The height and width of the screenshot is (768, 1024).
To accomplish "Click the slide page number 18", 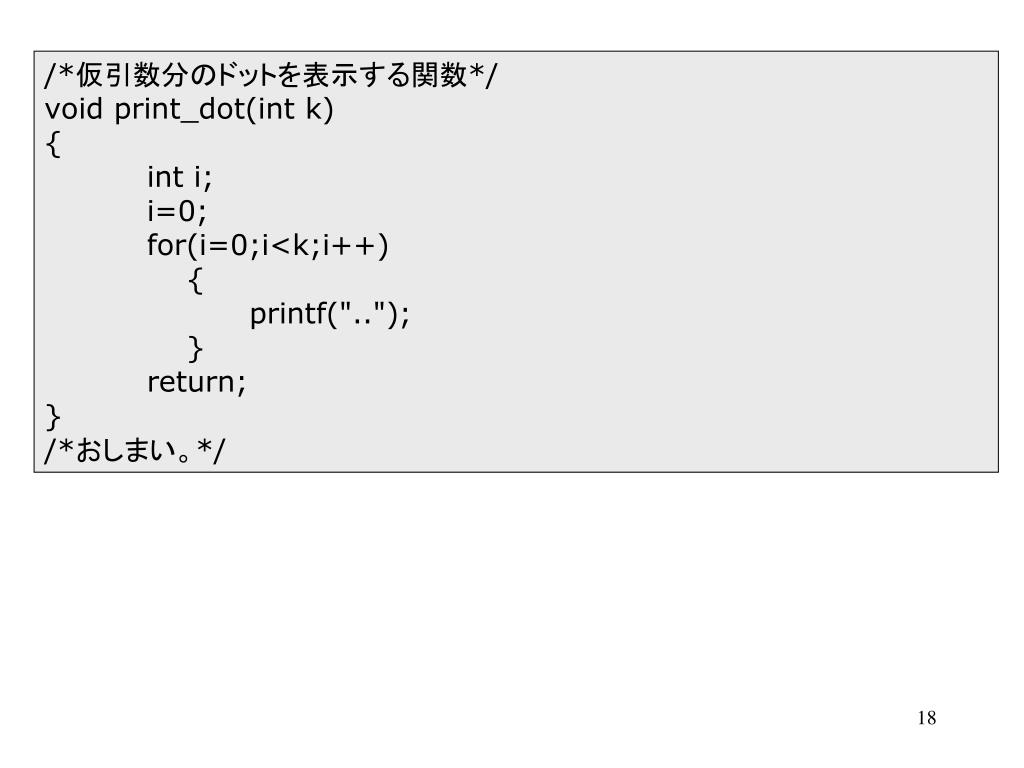I will click(927, 718).
